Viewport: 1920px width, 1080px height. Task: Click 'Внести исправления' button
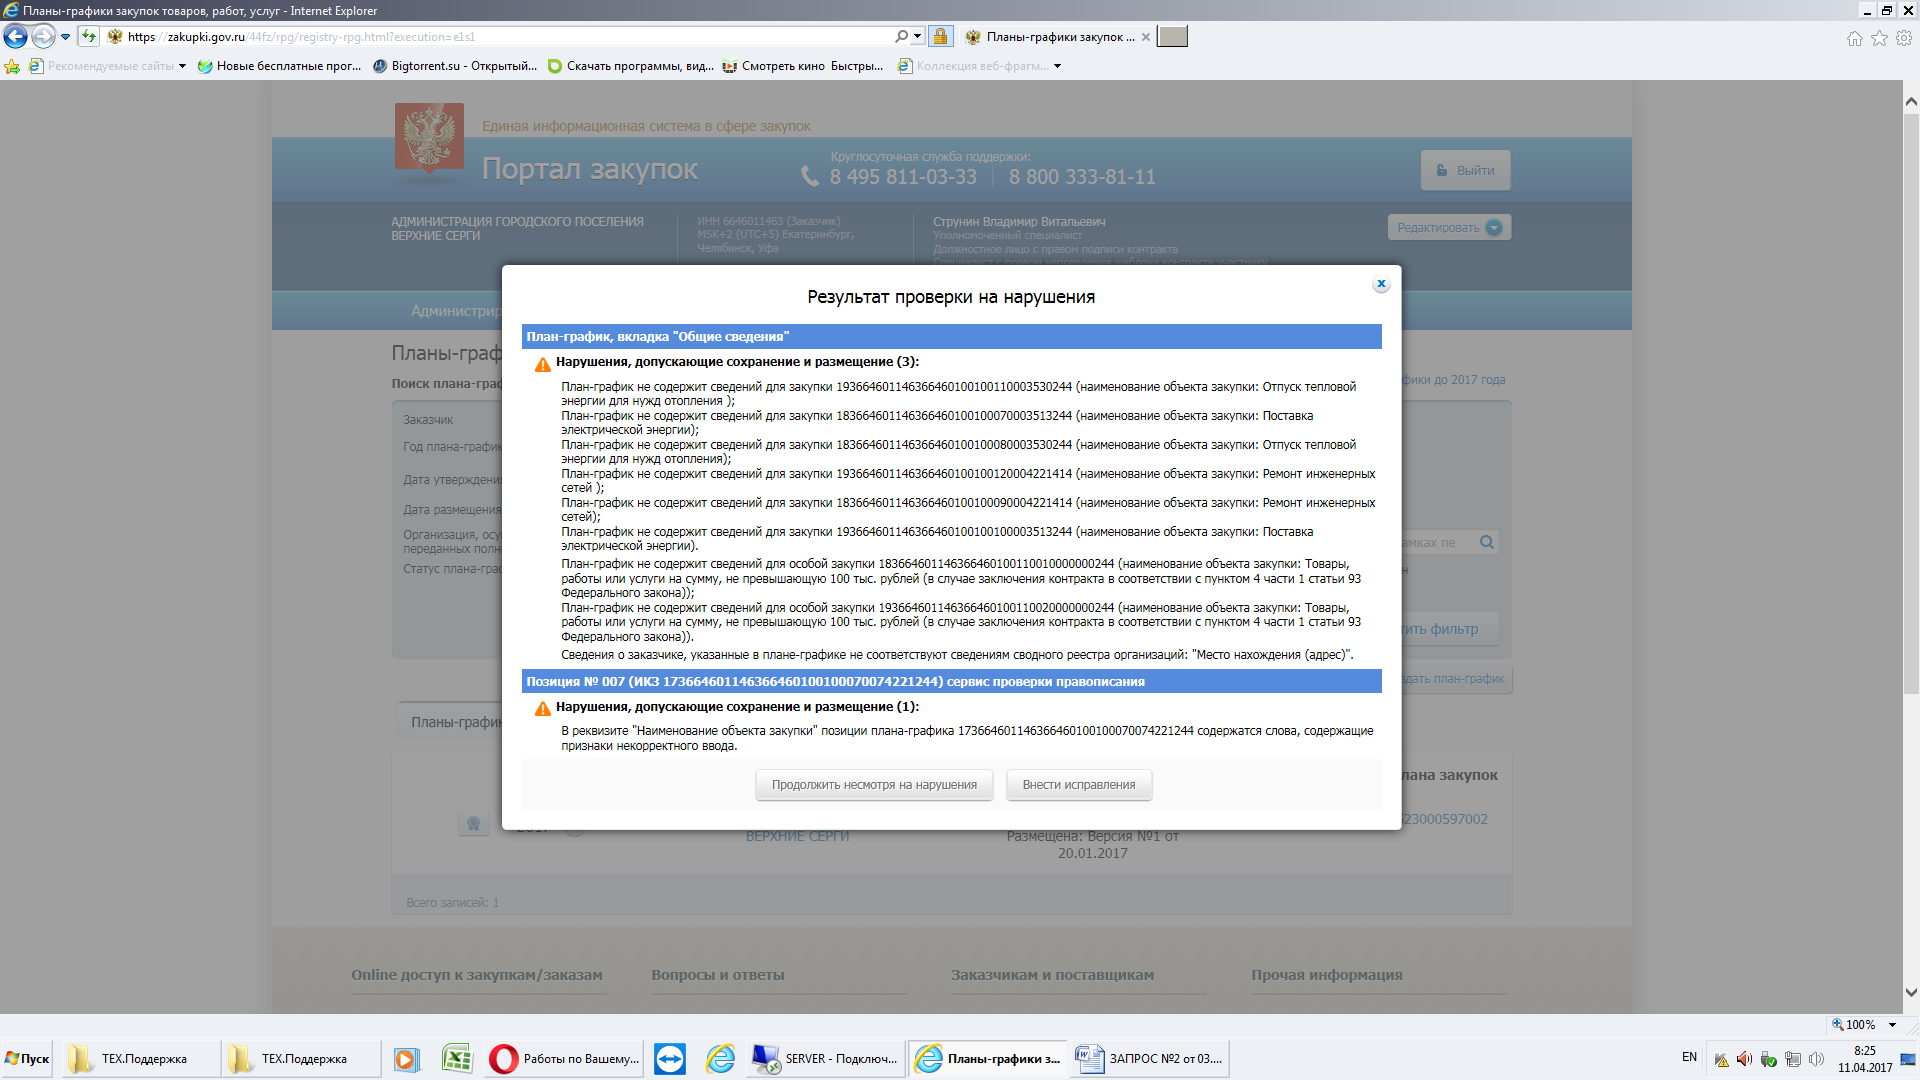pyautogui.click(x=1078, y=785)
